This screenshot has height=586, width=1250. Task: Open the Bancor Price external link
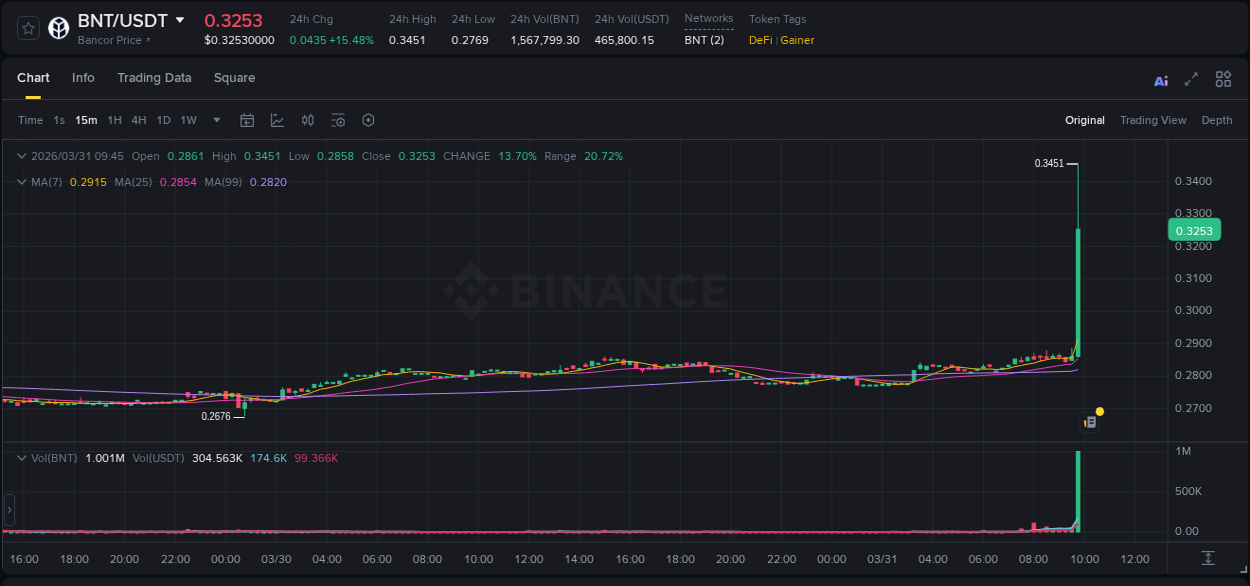point(108,40)
